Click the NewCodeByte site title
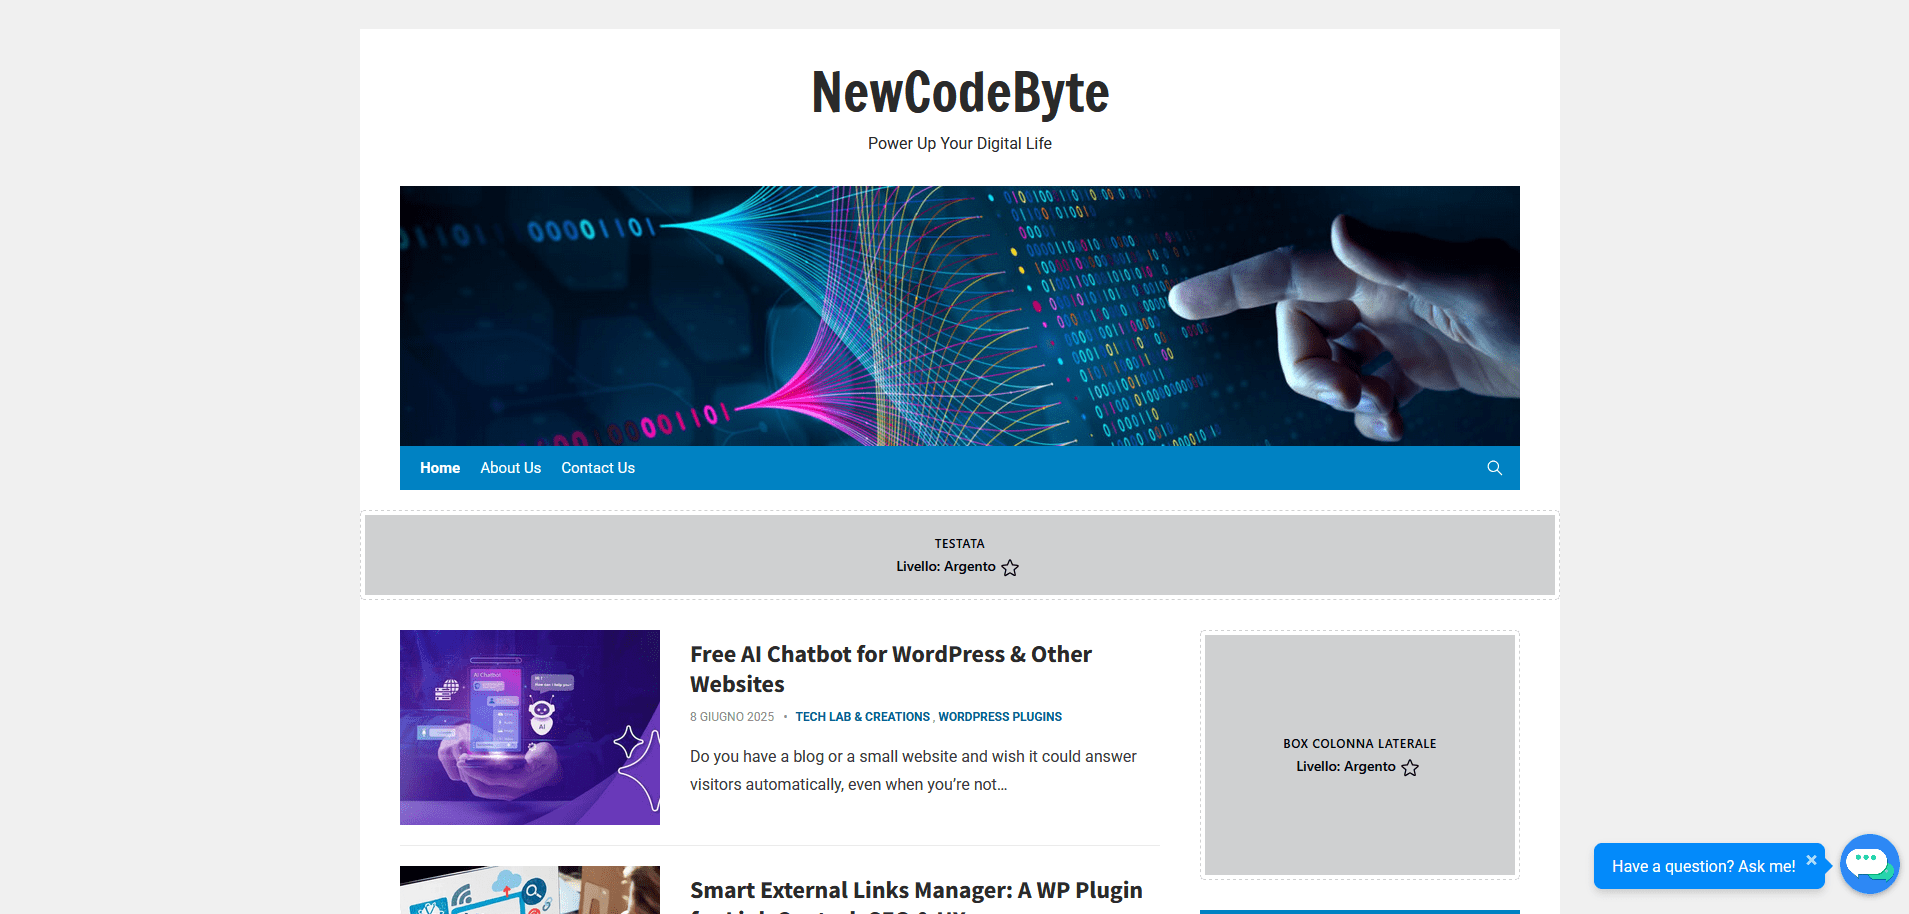The image size is (1909, 914). pos(960,92)
